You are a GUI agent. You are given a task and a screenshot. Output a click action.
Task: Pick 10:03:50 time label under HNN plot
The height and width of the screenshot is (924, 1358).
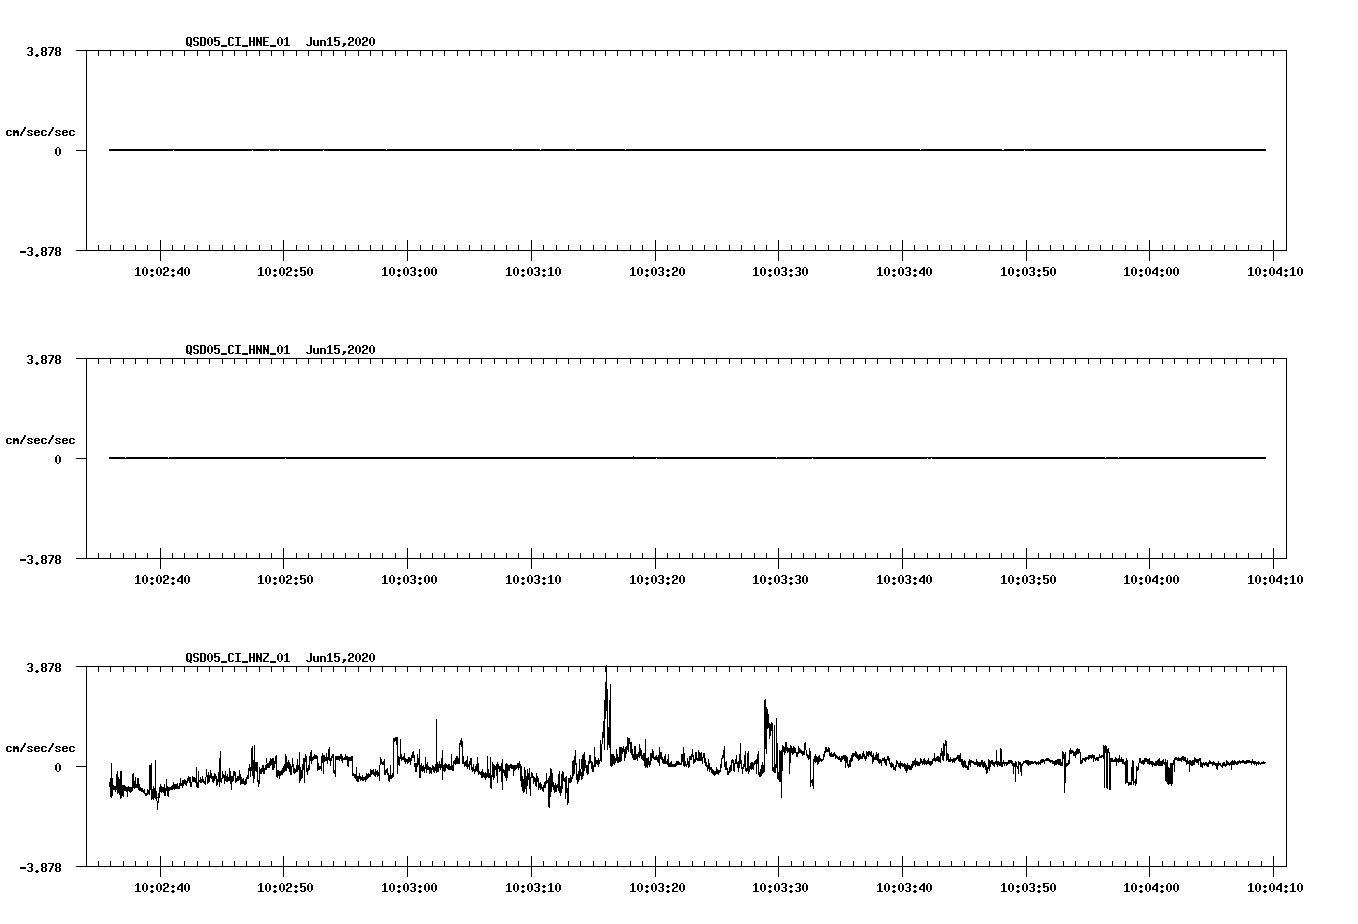coord(1027,579)
